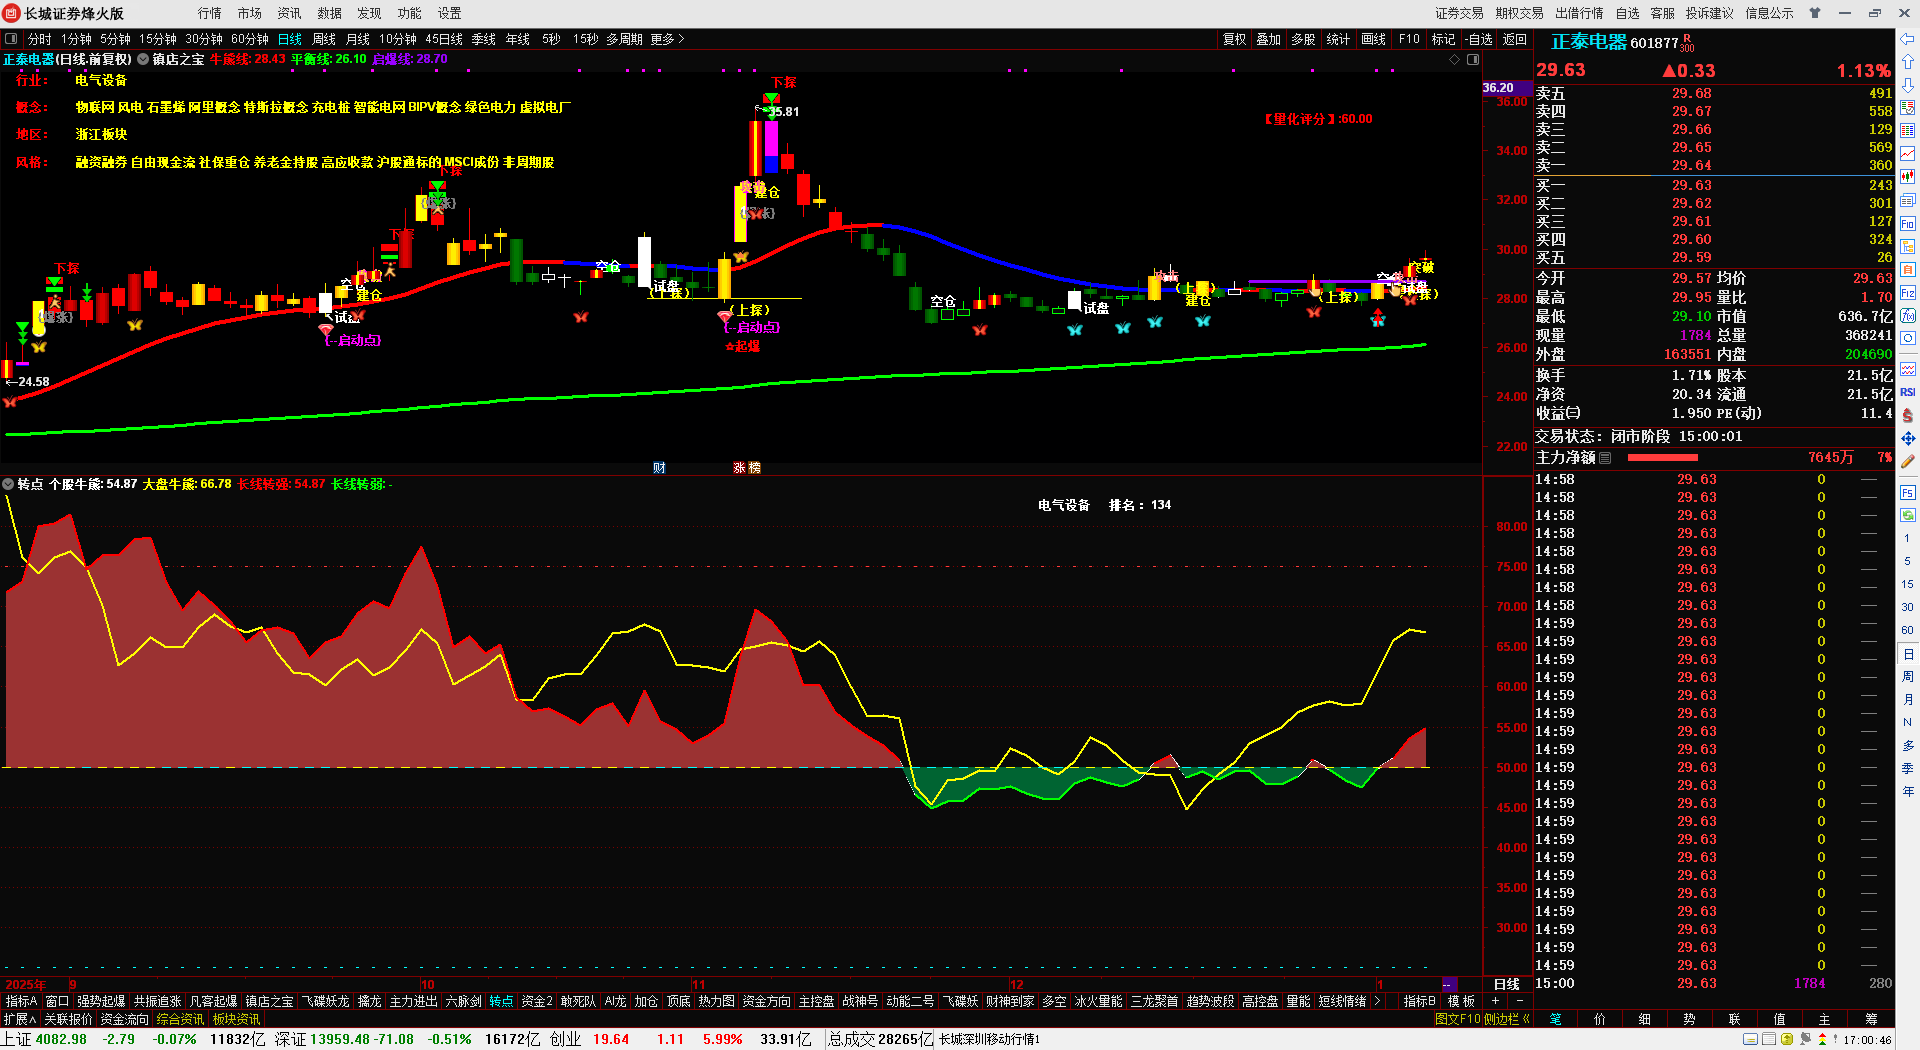Open the 叠加 overlay dropdown
The image size is (1920, 1050).
(x=1269, y=39)
